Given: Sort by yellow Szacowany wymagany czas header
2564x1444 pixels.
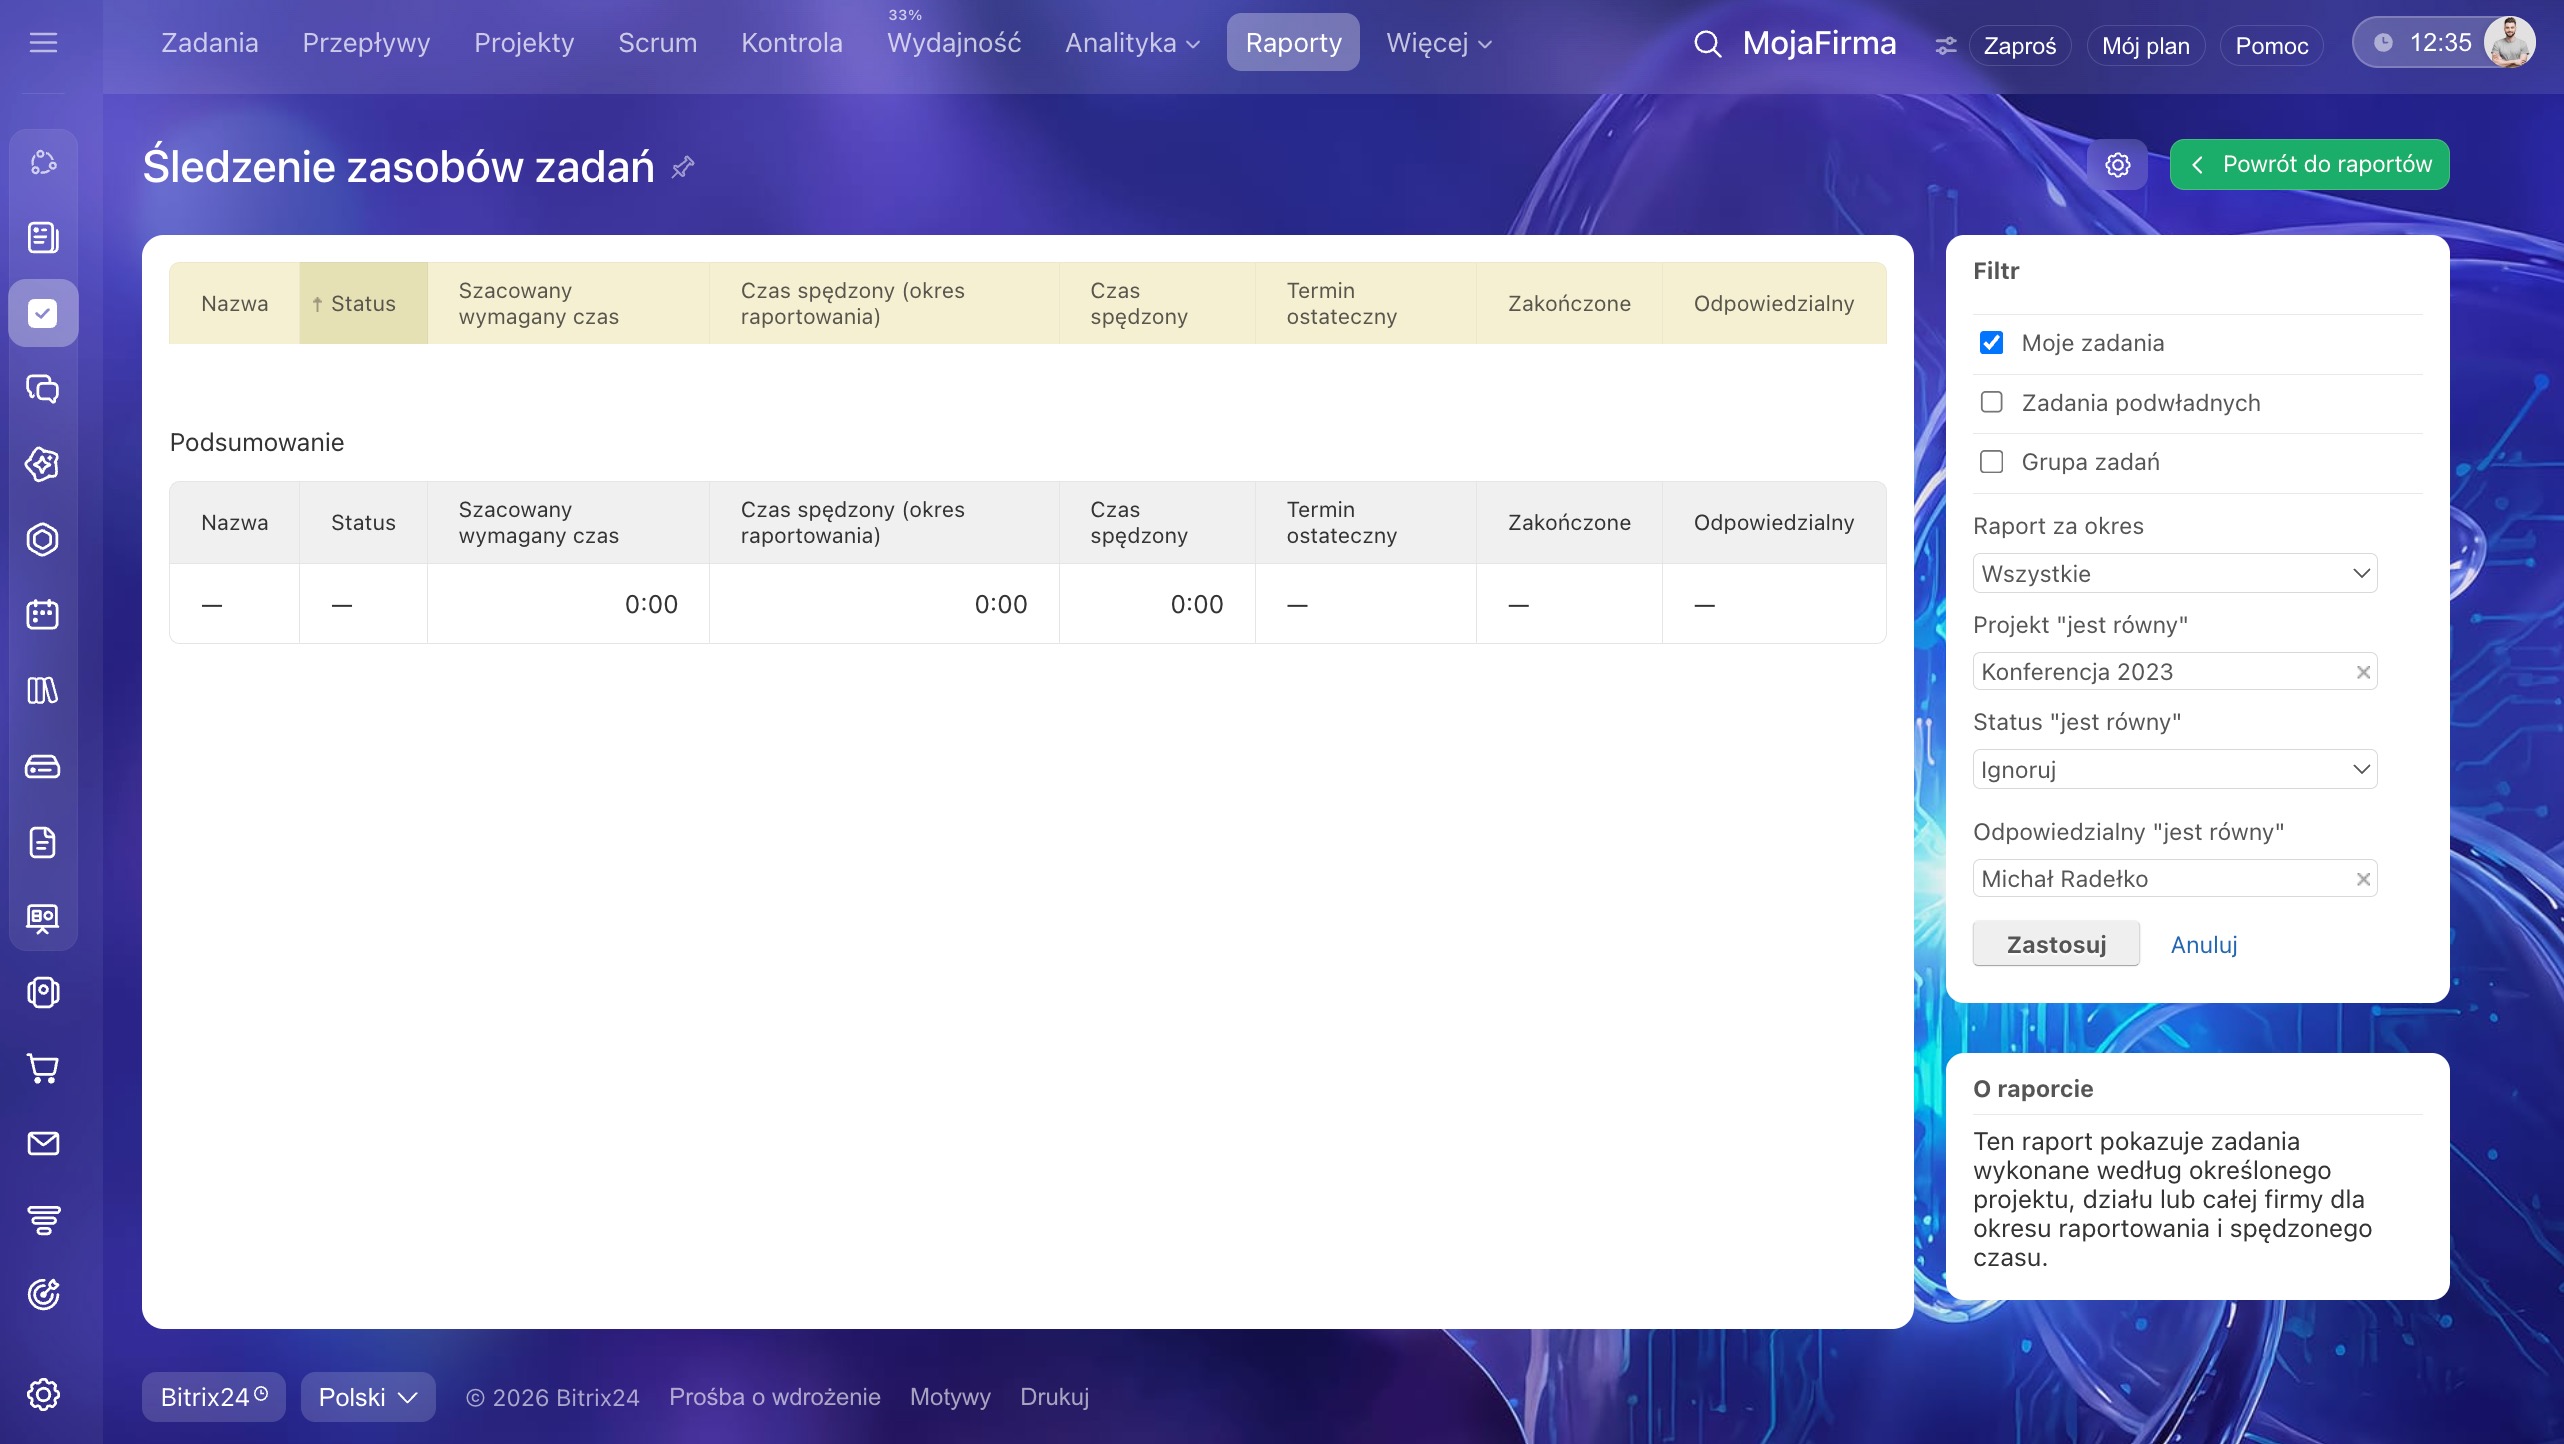Looking at the screenshot, I should (568, 303).
